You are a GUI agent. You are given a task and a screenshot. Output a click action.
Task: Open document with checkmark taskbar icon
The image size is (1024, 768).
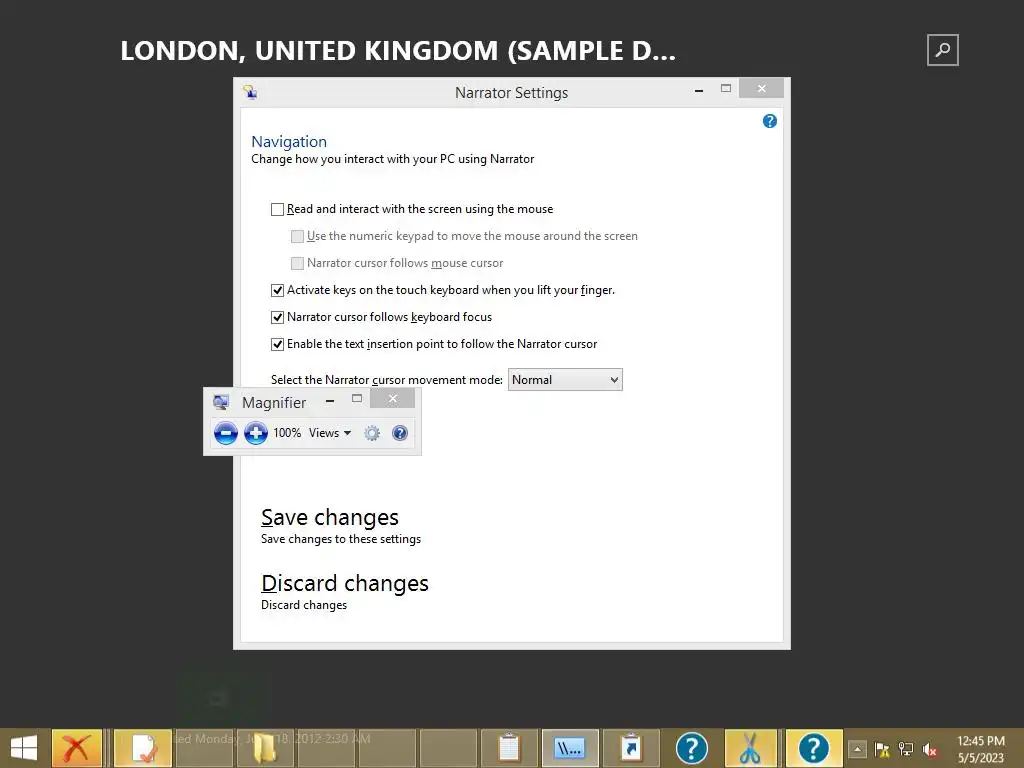coord(144,748)
